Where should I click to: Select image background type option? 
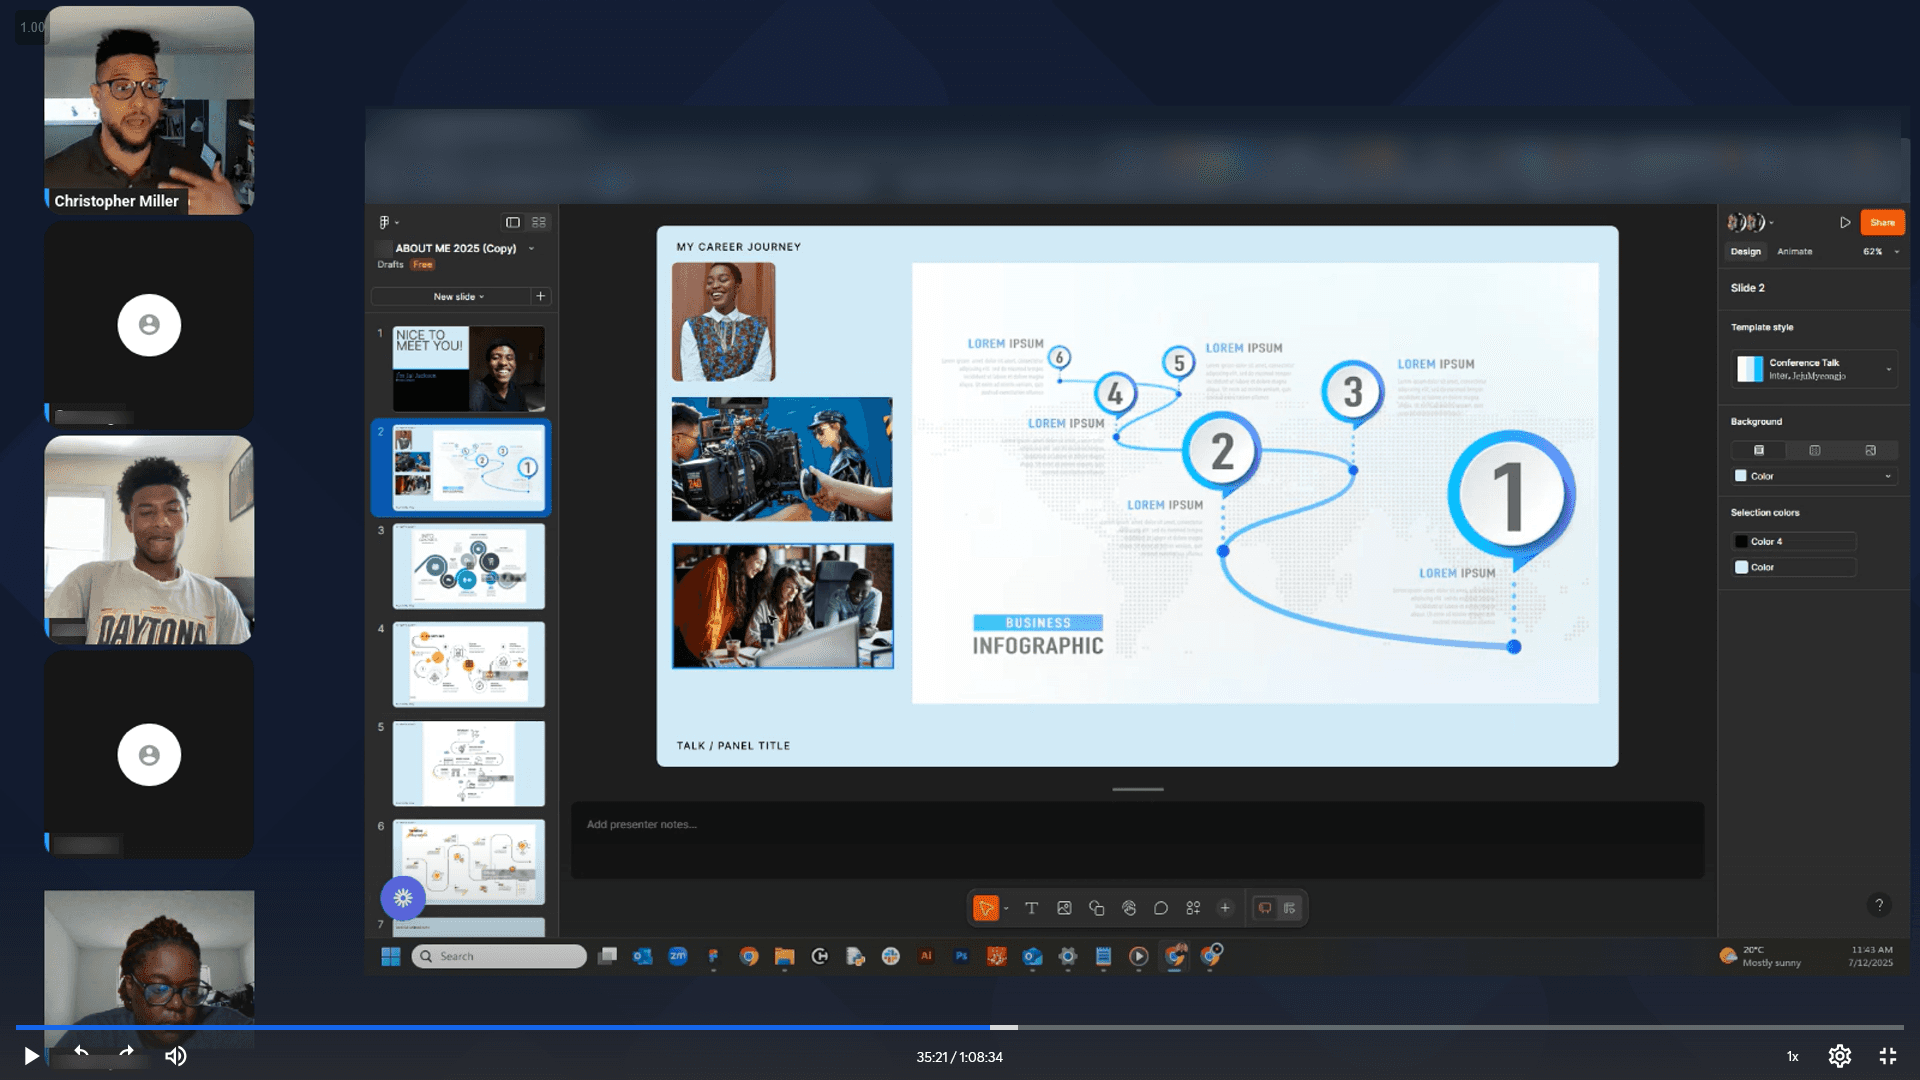pos(1870,450)
